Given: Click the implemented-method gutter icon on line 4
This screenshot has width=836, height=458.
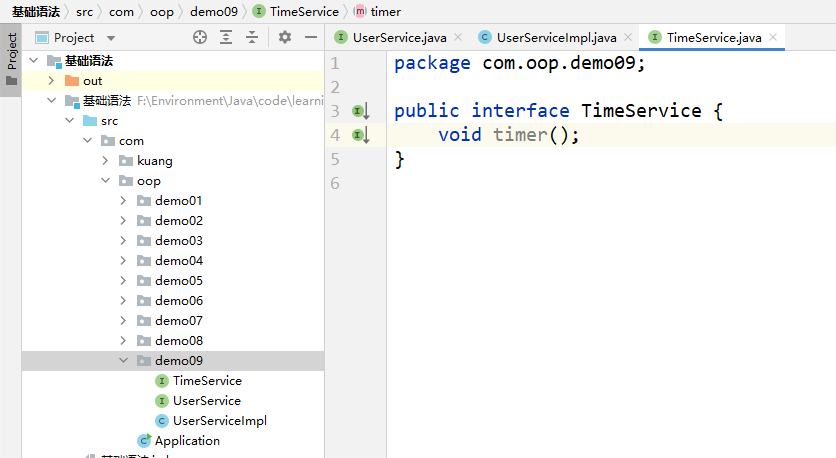Looking at the screenshot, I should (x=361, y=135).
